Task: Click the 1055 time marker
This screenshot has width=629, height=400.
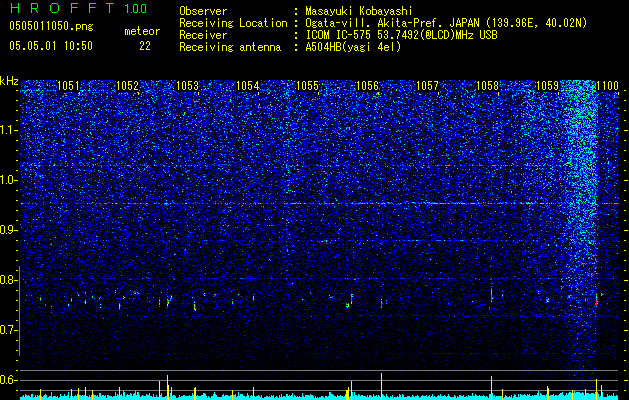Action: [307, 86]
